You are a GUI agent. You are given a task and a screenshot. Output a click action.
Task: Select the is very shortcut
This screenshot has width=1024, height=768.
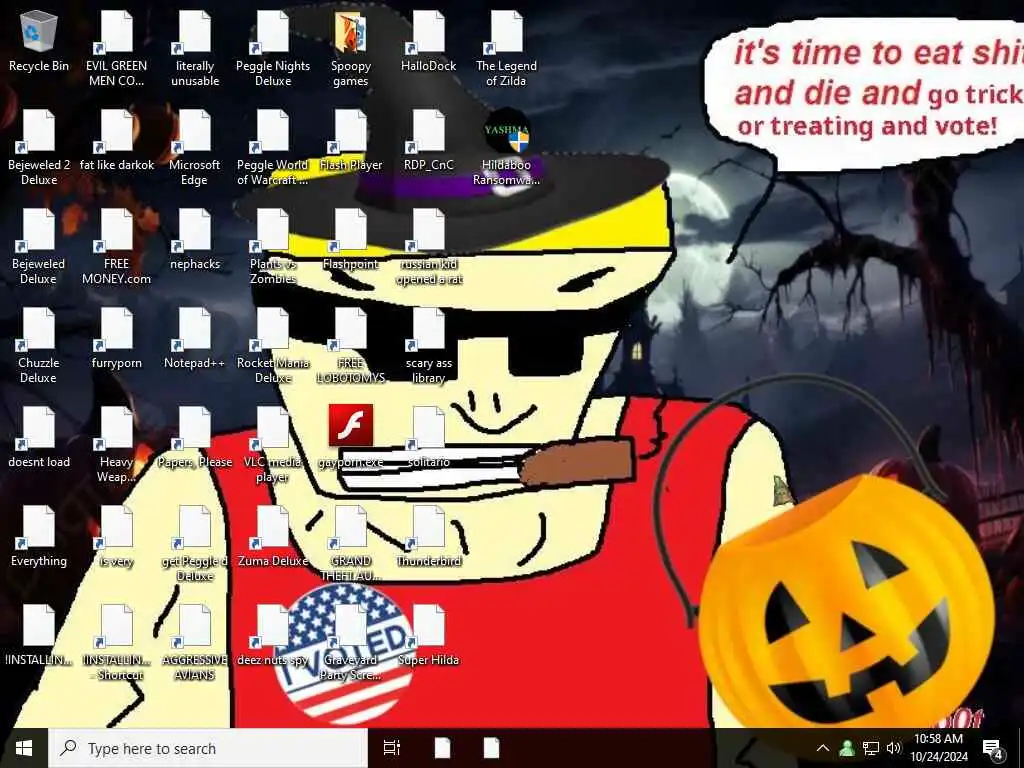pos(116,537)
